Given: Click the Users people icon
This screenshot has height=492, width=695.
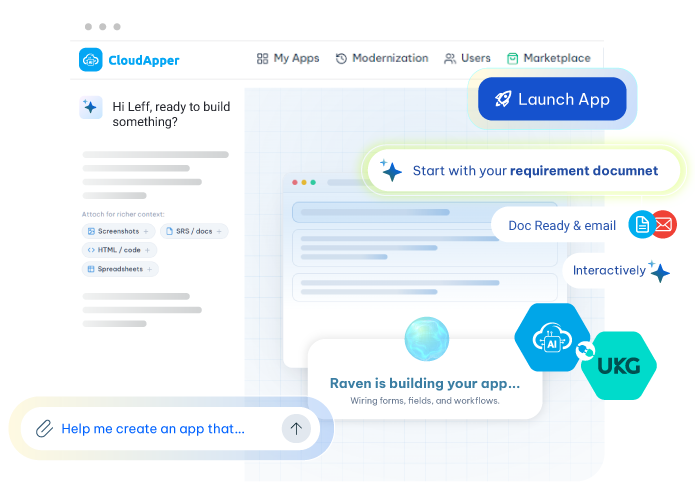Looking at the screenshot, I should click(x=450, y=59).
